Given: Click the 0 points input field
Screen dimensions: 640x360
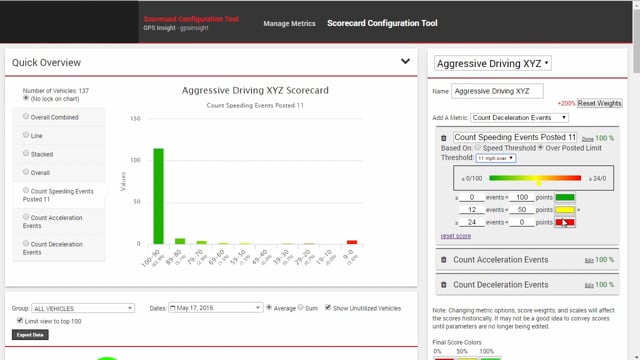Looking at the screenshot, I should tap(522, 222).
